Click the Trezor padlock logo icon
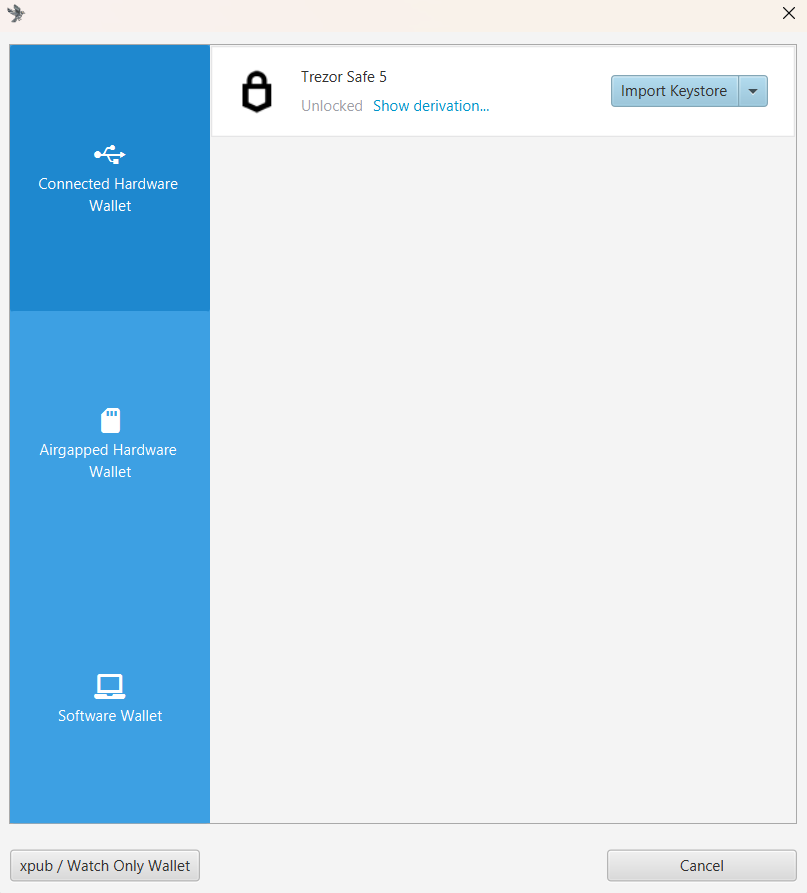The image size is (807, 893). [x=257, y=92]
